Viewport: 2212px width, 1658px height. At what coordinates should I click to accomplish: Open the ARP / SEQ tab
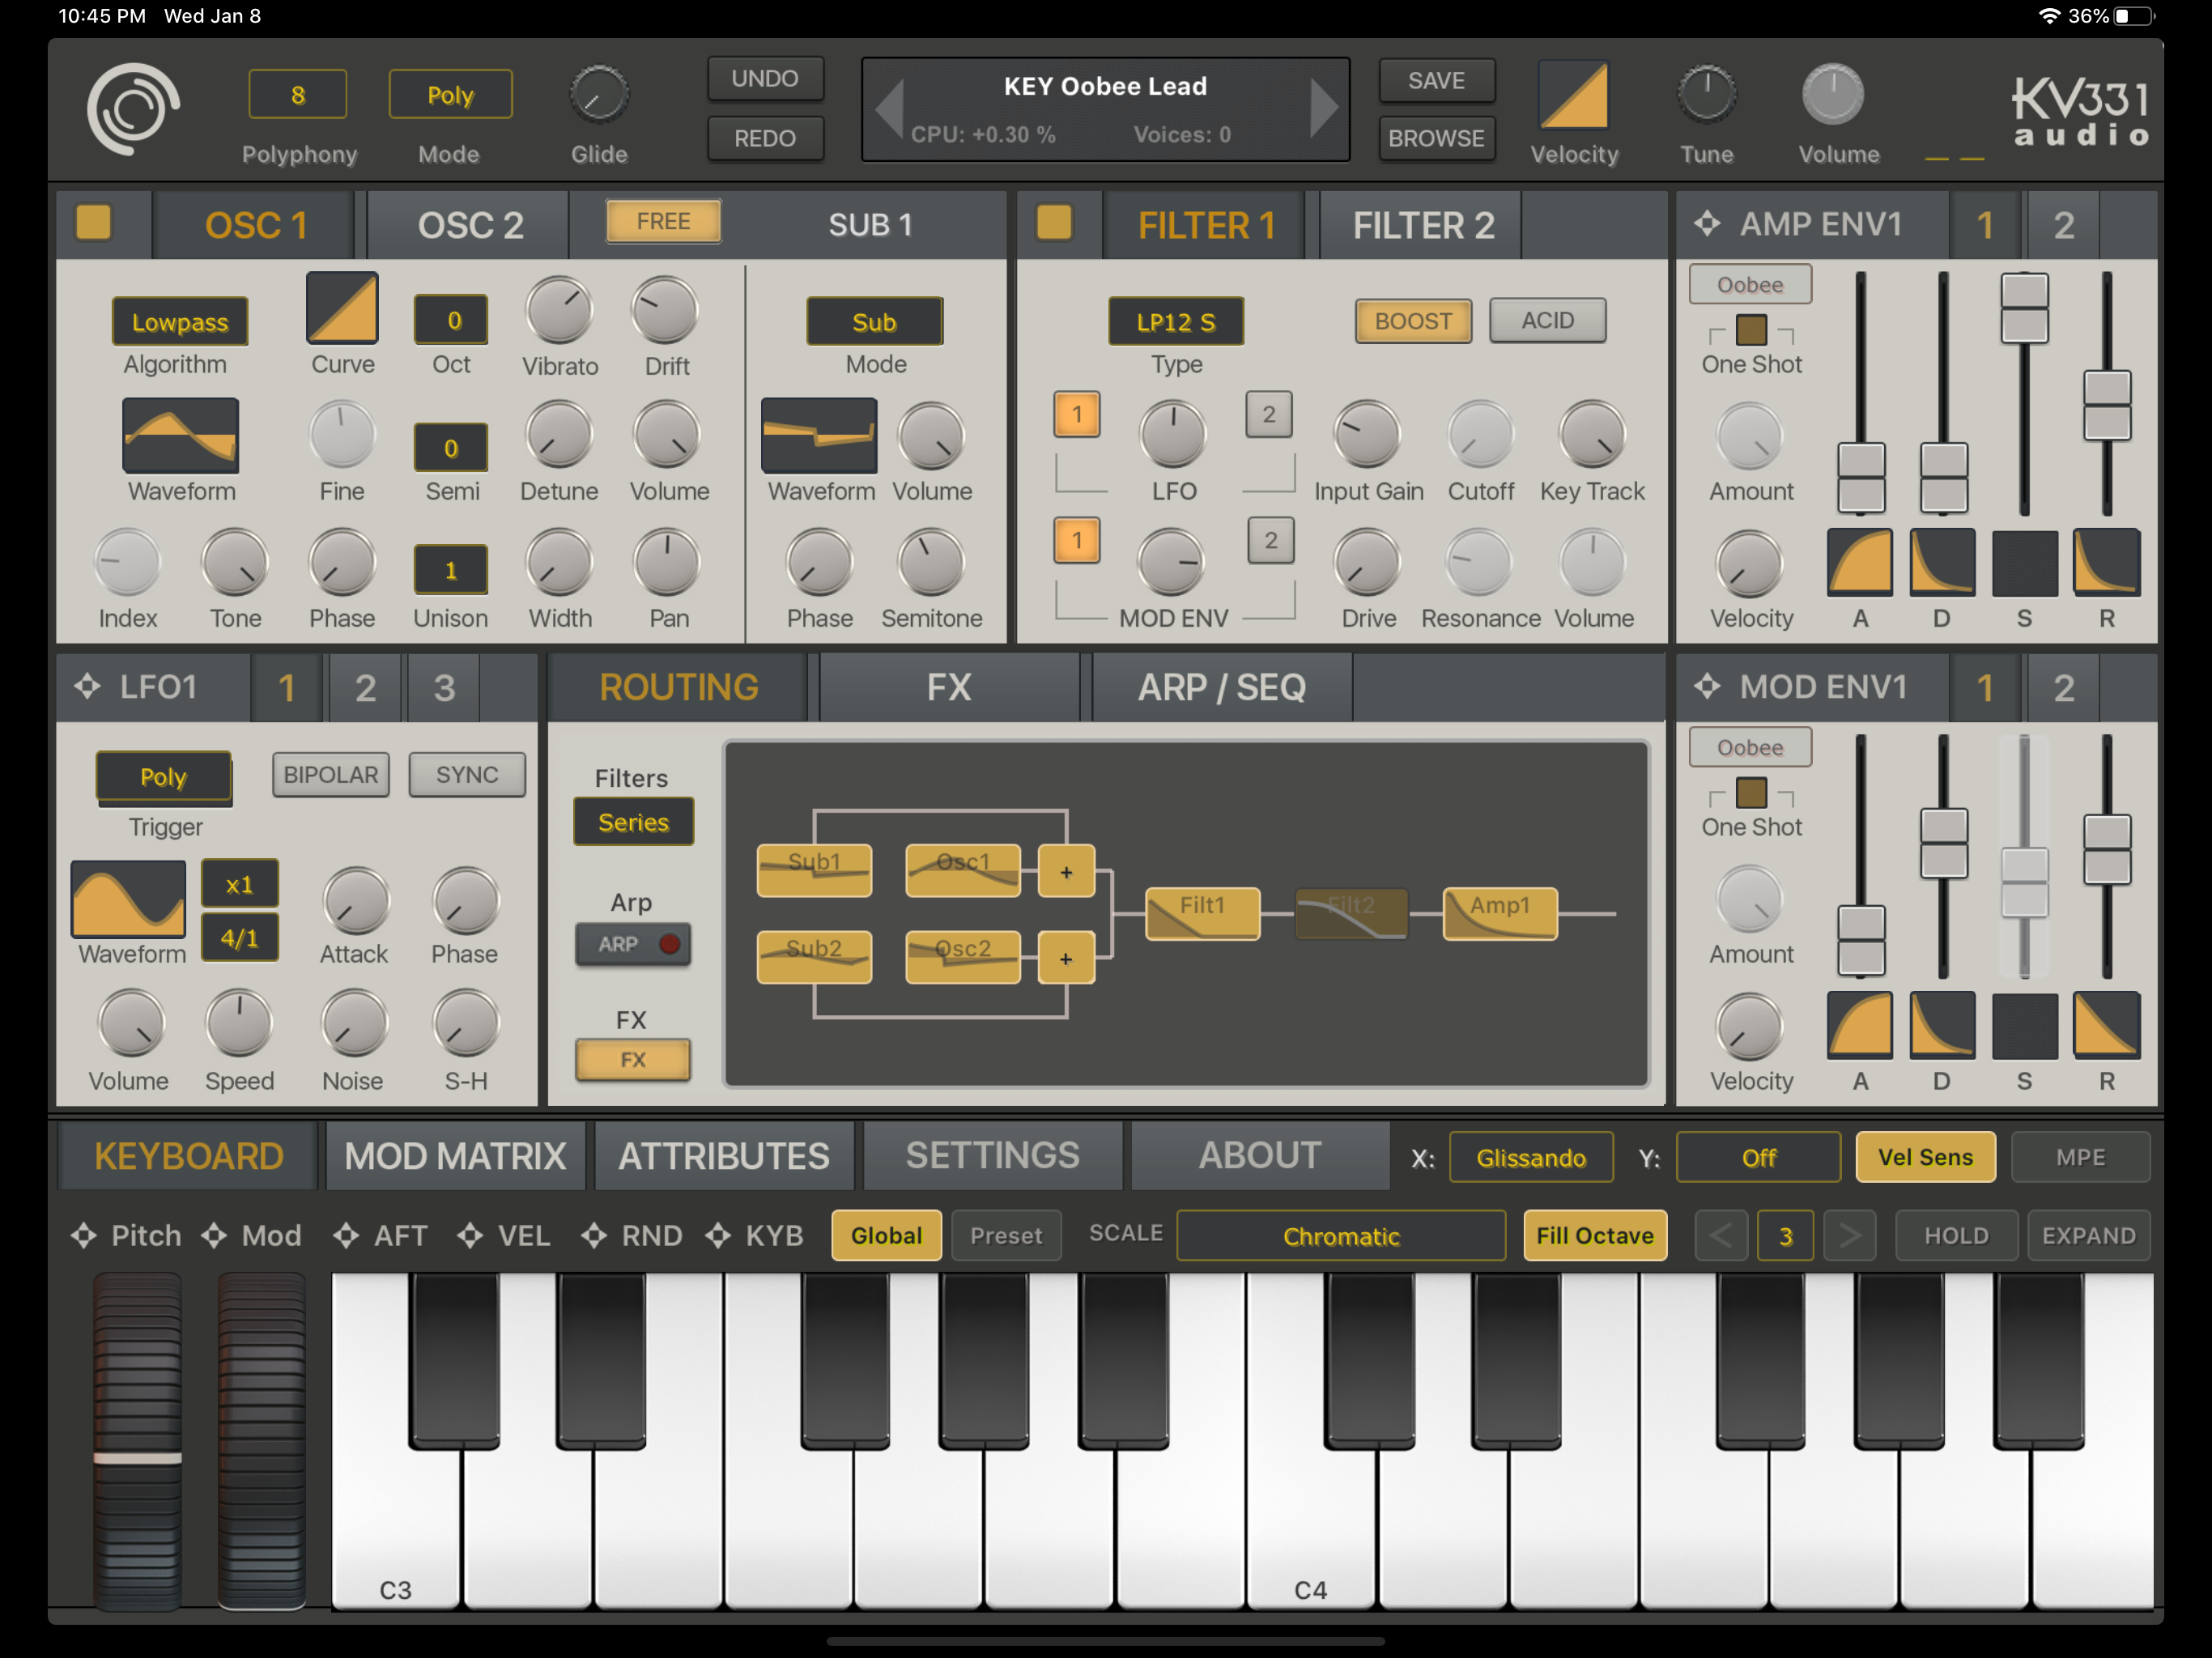coord(1221,688)
